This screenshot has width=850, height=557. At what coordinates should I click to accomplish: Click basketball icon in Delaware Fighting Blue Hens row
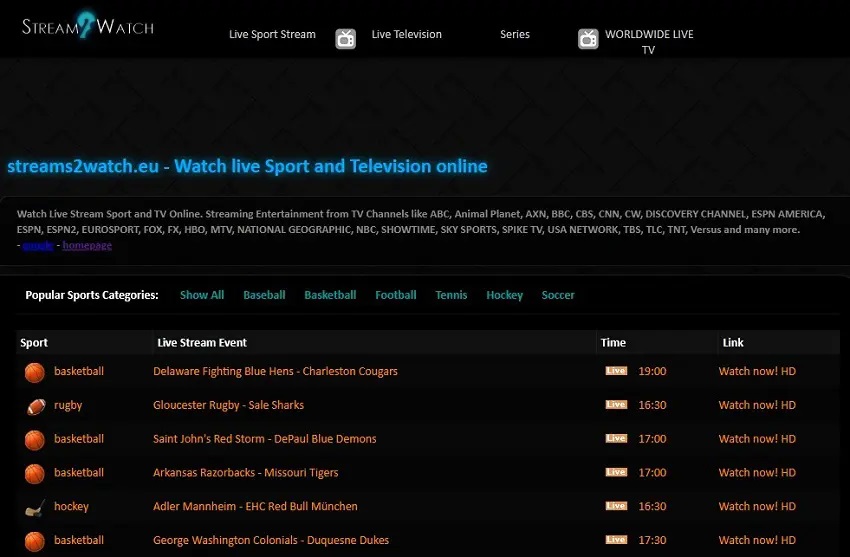point(35,373)
